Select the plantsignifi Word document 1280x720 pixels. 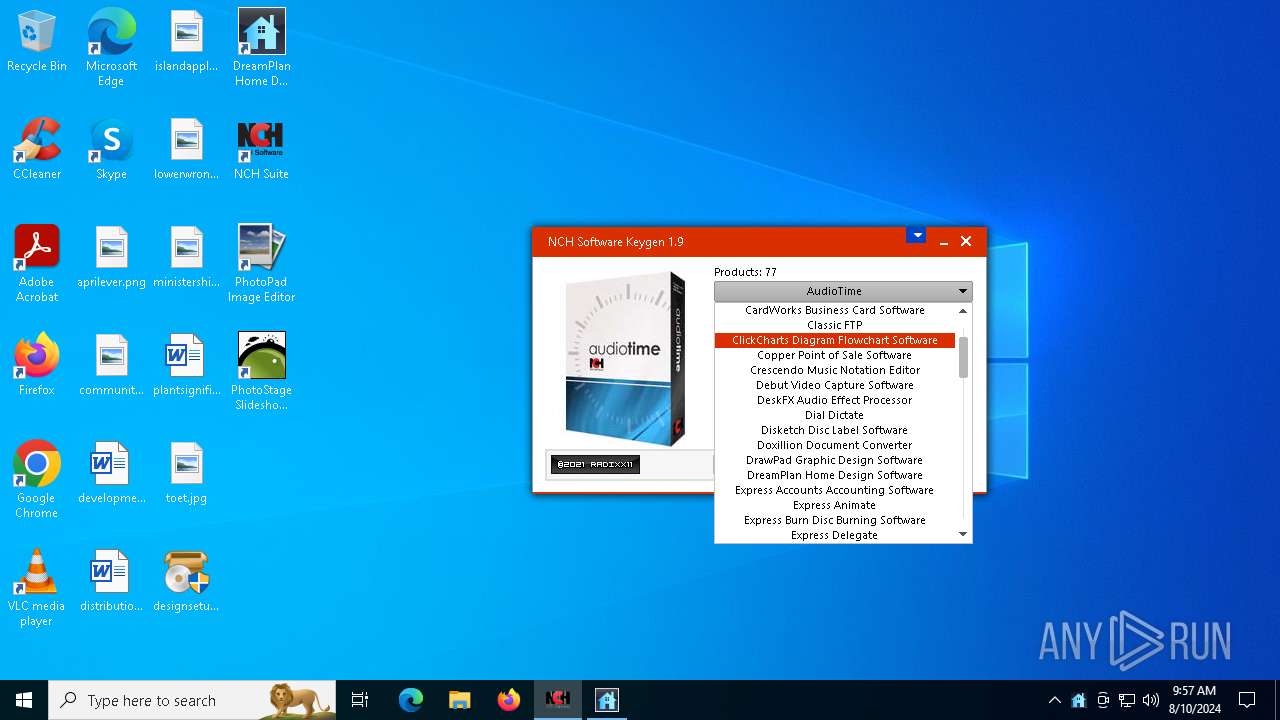click(x=186, y=366)
